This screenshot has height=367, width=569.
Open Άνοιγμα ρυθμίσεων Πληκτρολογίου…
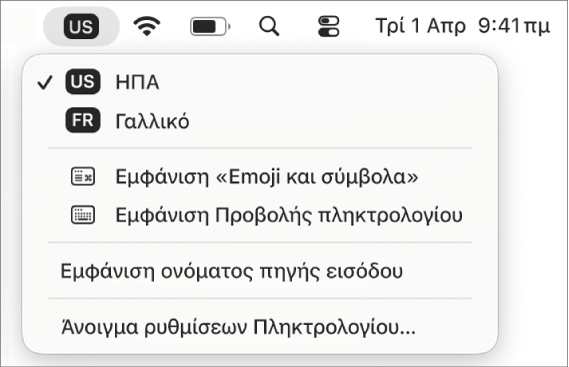tap(260, 327)
